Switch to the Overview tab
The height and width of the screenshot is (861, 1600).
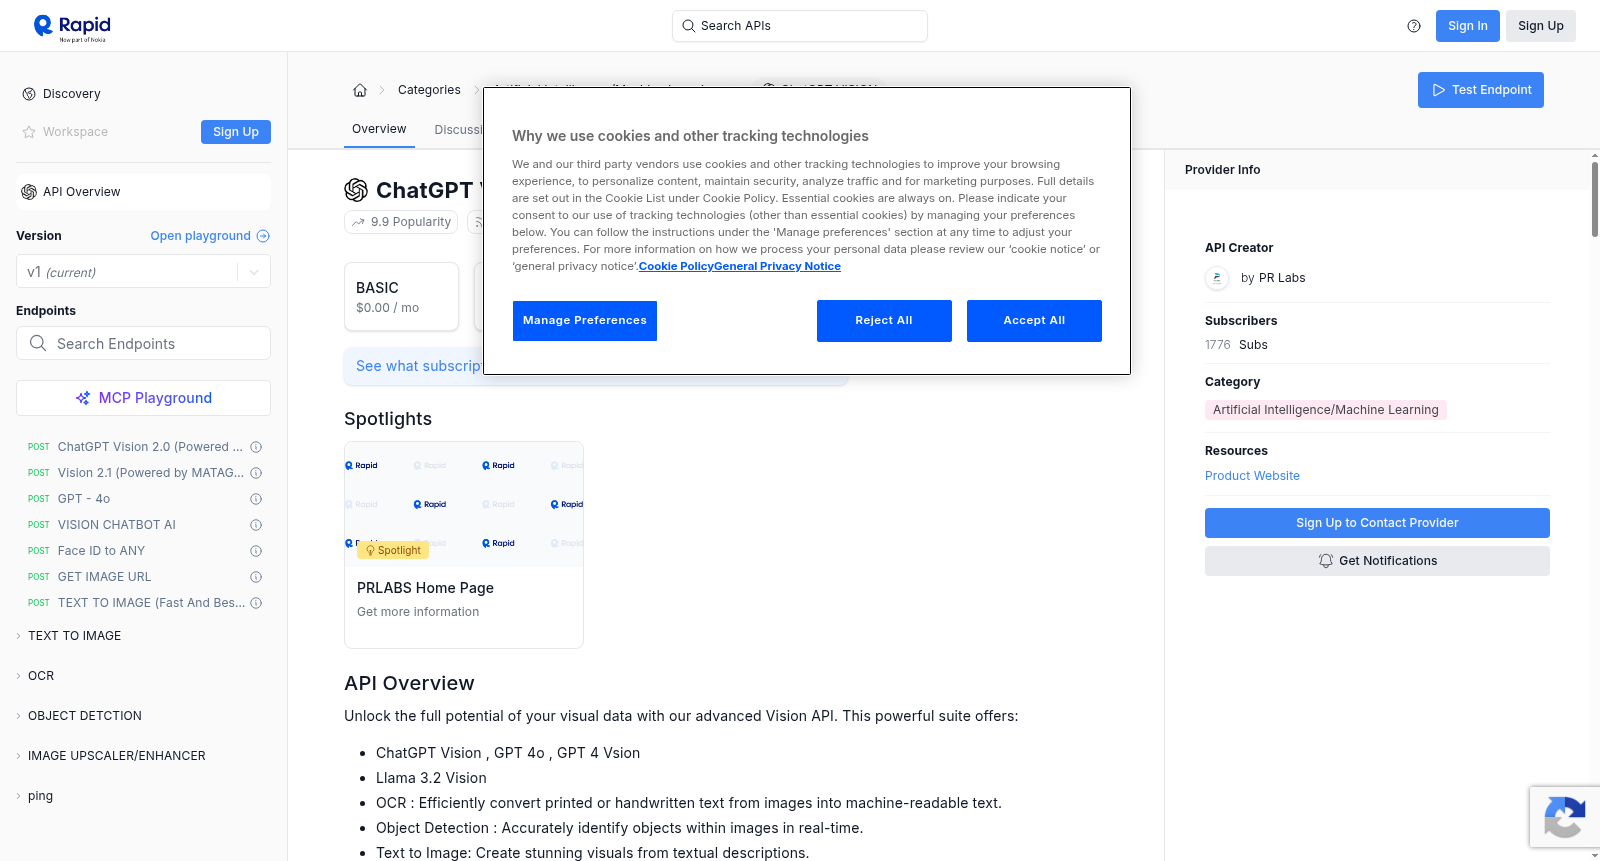(x=379, y=129)
